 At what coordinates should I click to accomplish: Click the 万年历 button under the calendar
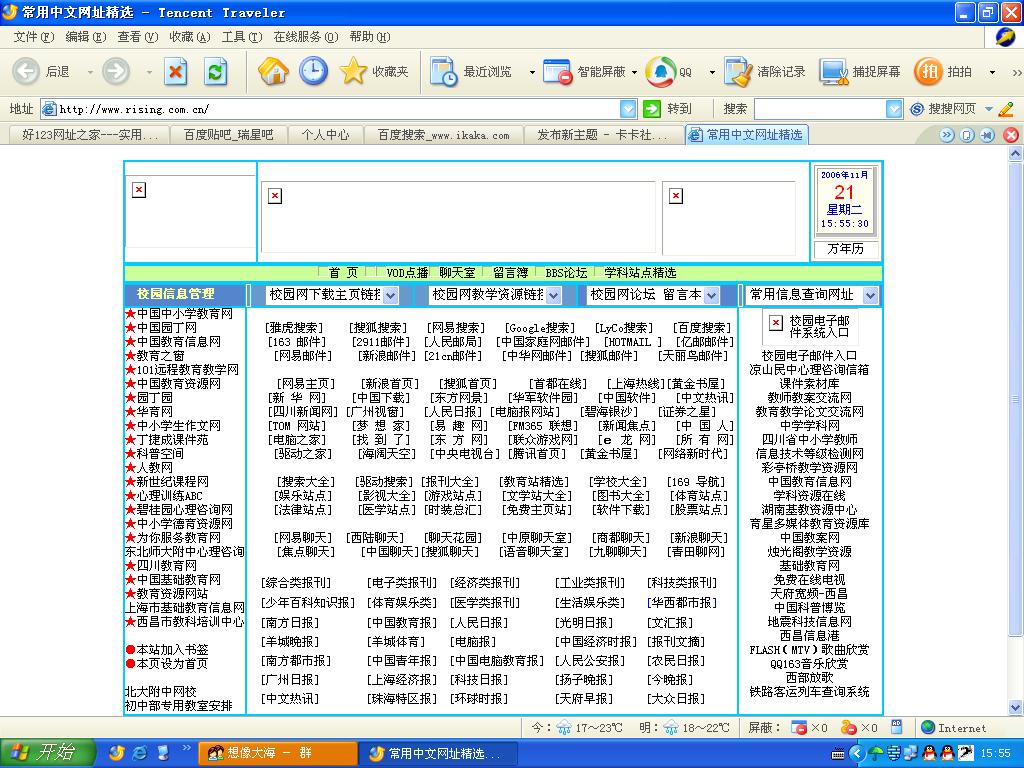(x=845, y=249)
